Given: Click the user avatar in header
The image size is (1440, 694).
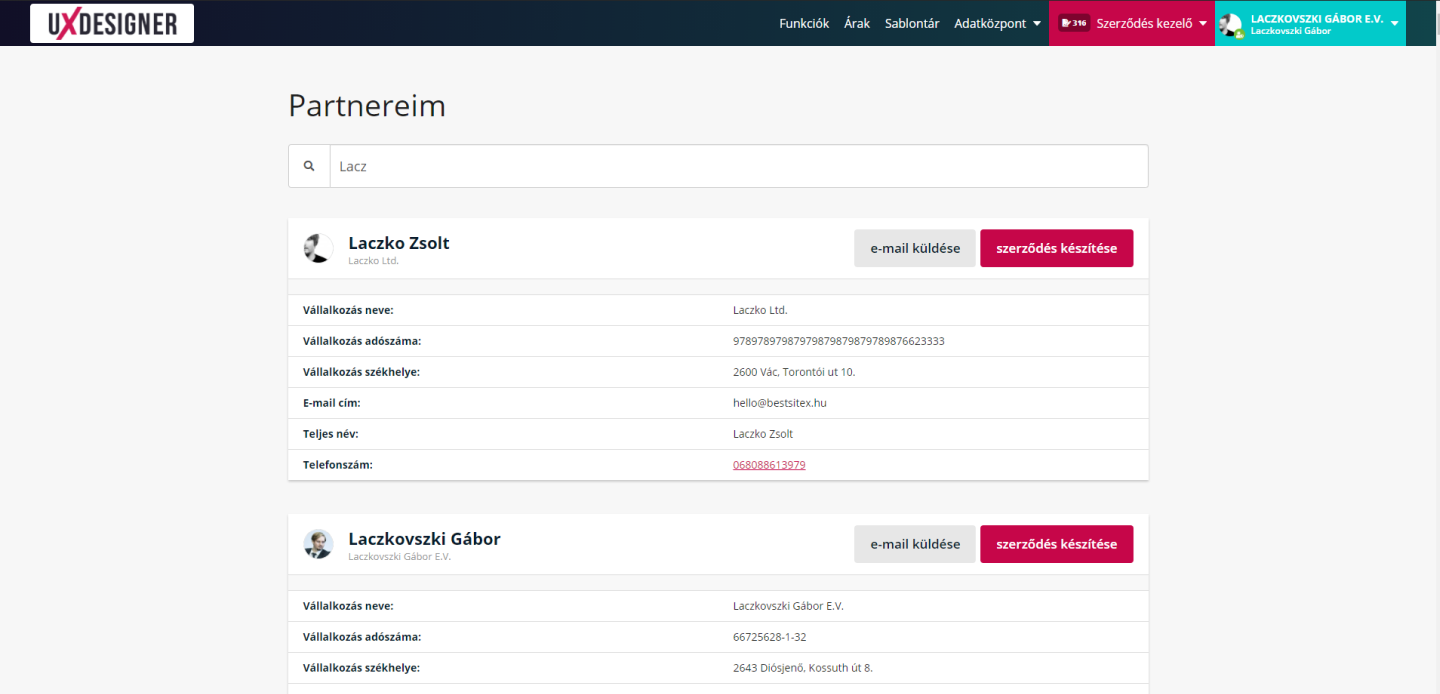Looking at the screenshot, I should tap(1230, 24).
